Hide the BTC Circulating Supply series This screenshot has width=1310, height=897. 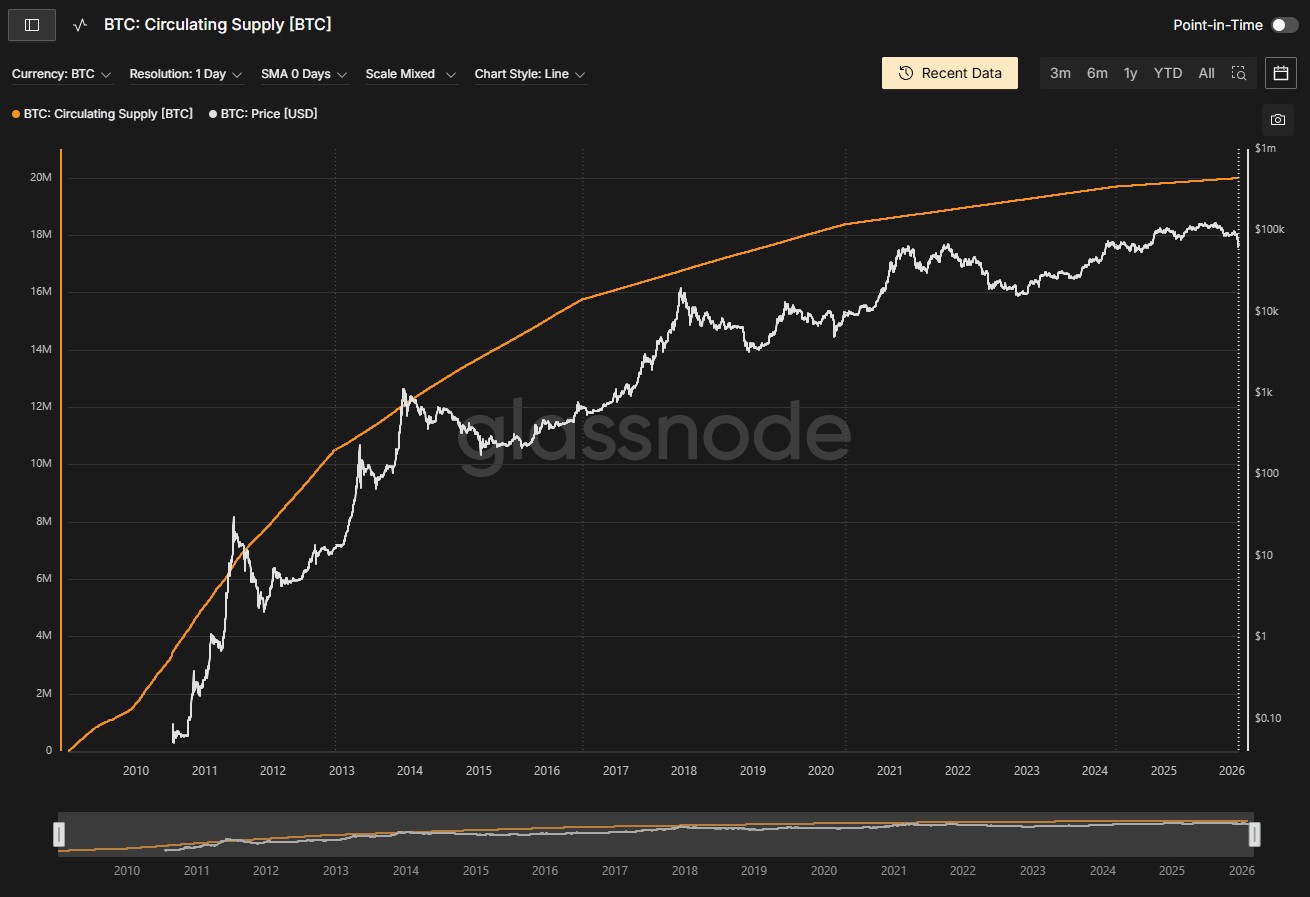(x=102, y=114)
